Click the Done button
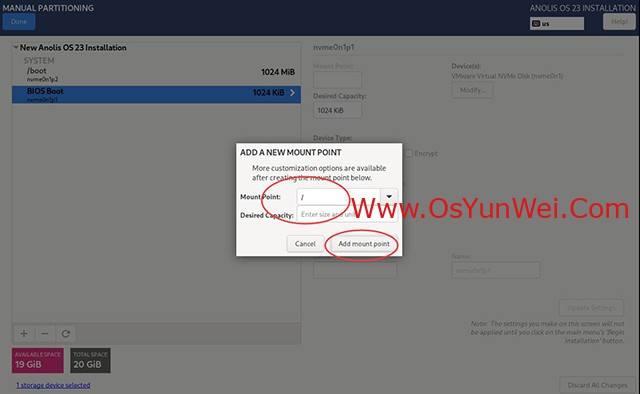 [19, 22]
